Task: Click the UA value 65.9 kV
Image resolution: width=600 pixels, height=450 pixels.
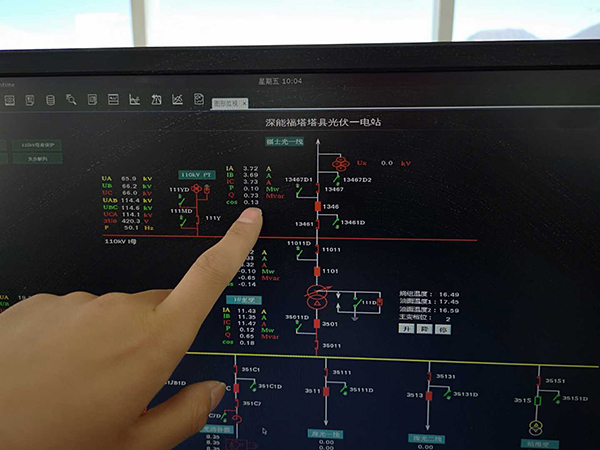Action: (x=127, y=179)
